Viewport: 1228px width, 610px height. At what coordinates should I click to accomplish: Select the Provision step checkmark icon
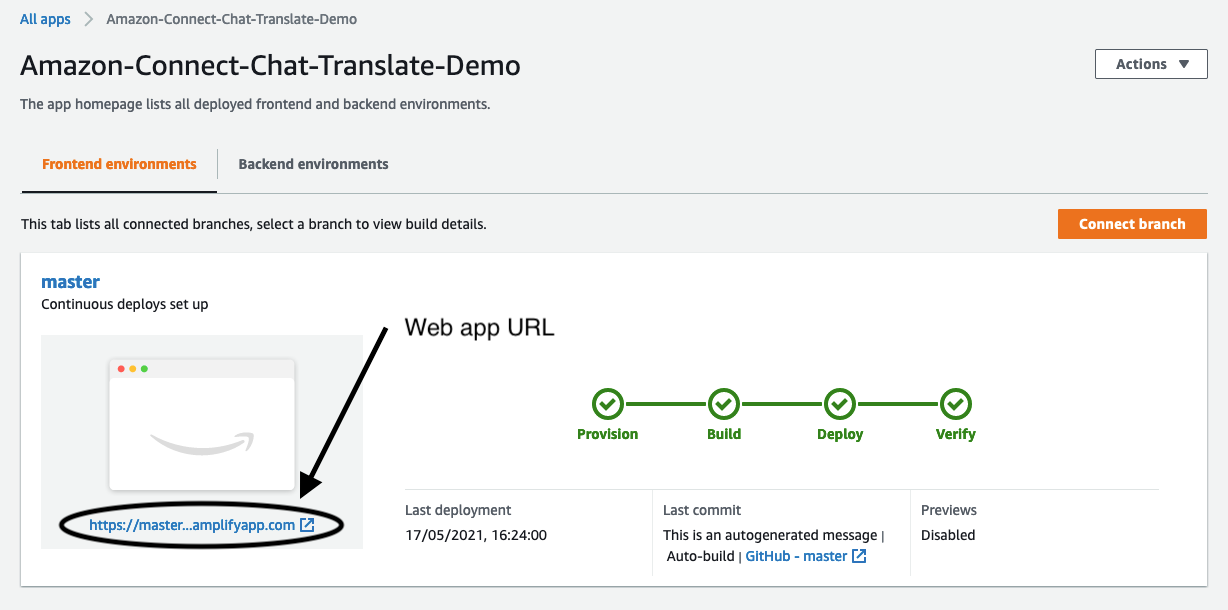[607, 404]
